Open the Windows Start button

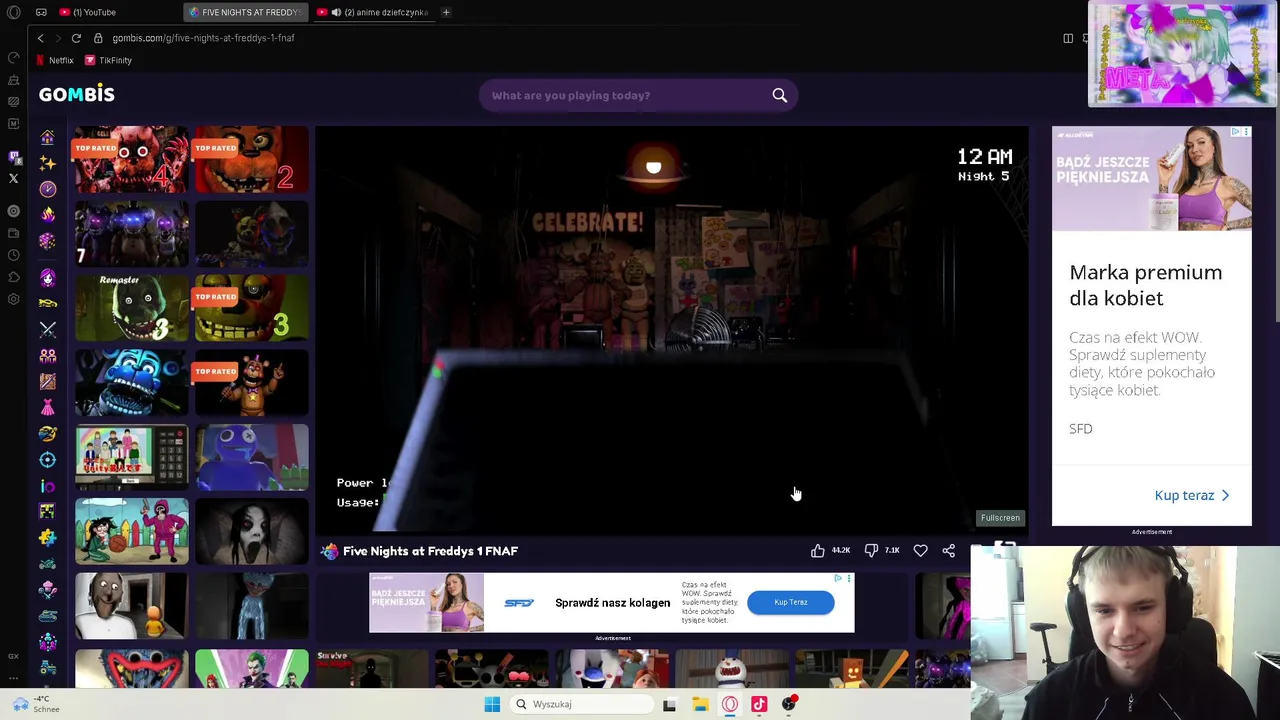[492, 704]
